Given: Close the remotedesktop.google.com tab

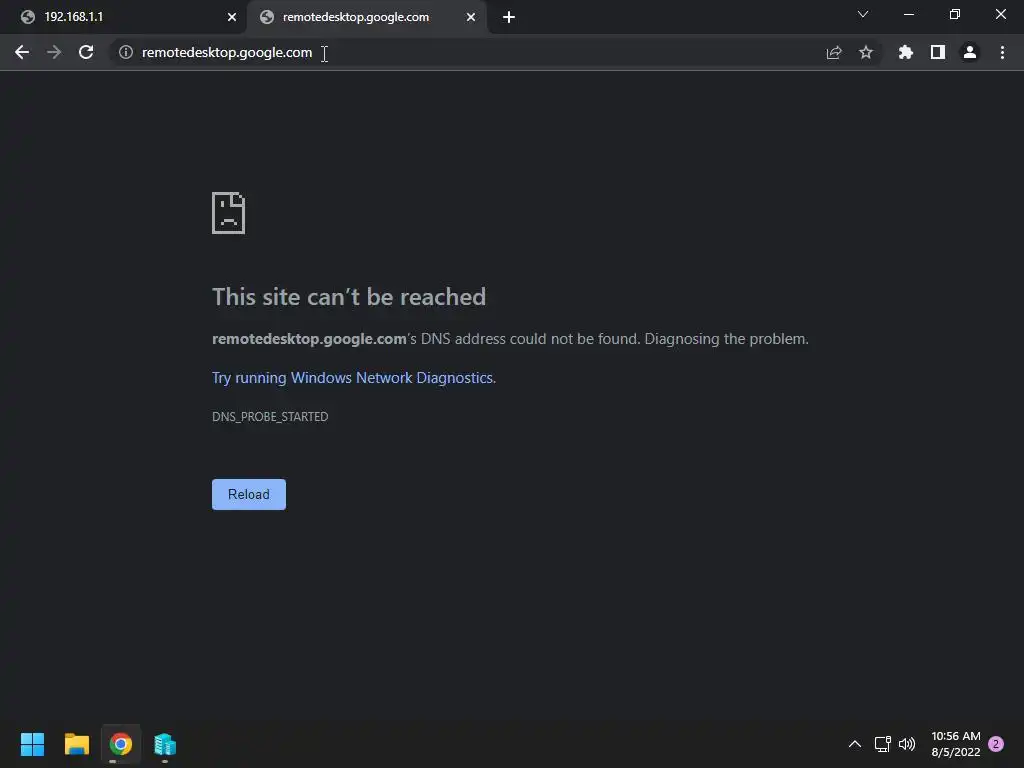Looking at the screenshot, I should pyautogui.click(x=471, y=17).
